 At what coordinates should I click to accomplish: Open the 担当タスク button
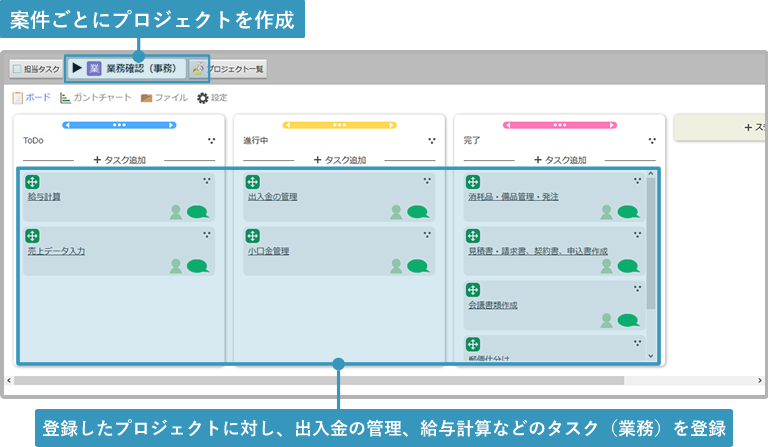tap(36, 69)
